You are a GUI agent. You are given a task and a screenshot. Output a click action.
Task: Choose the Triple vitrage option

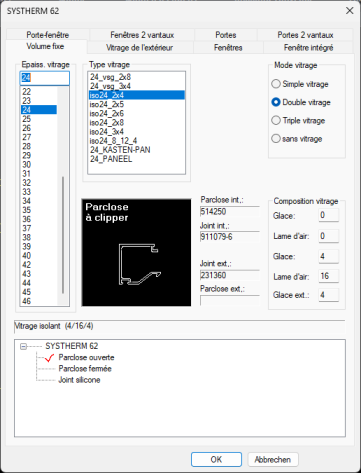[x=298, y=120]
